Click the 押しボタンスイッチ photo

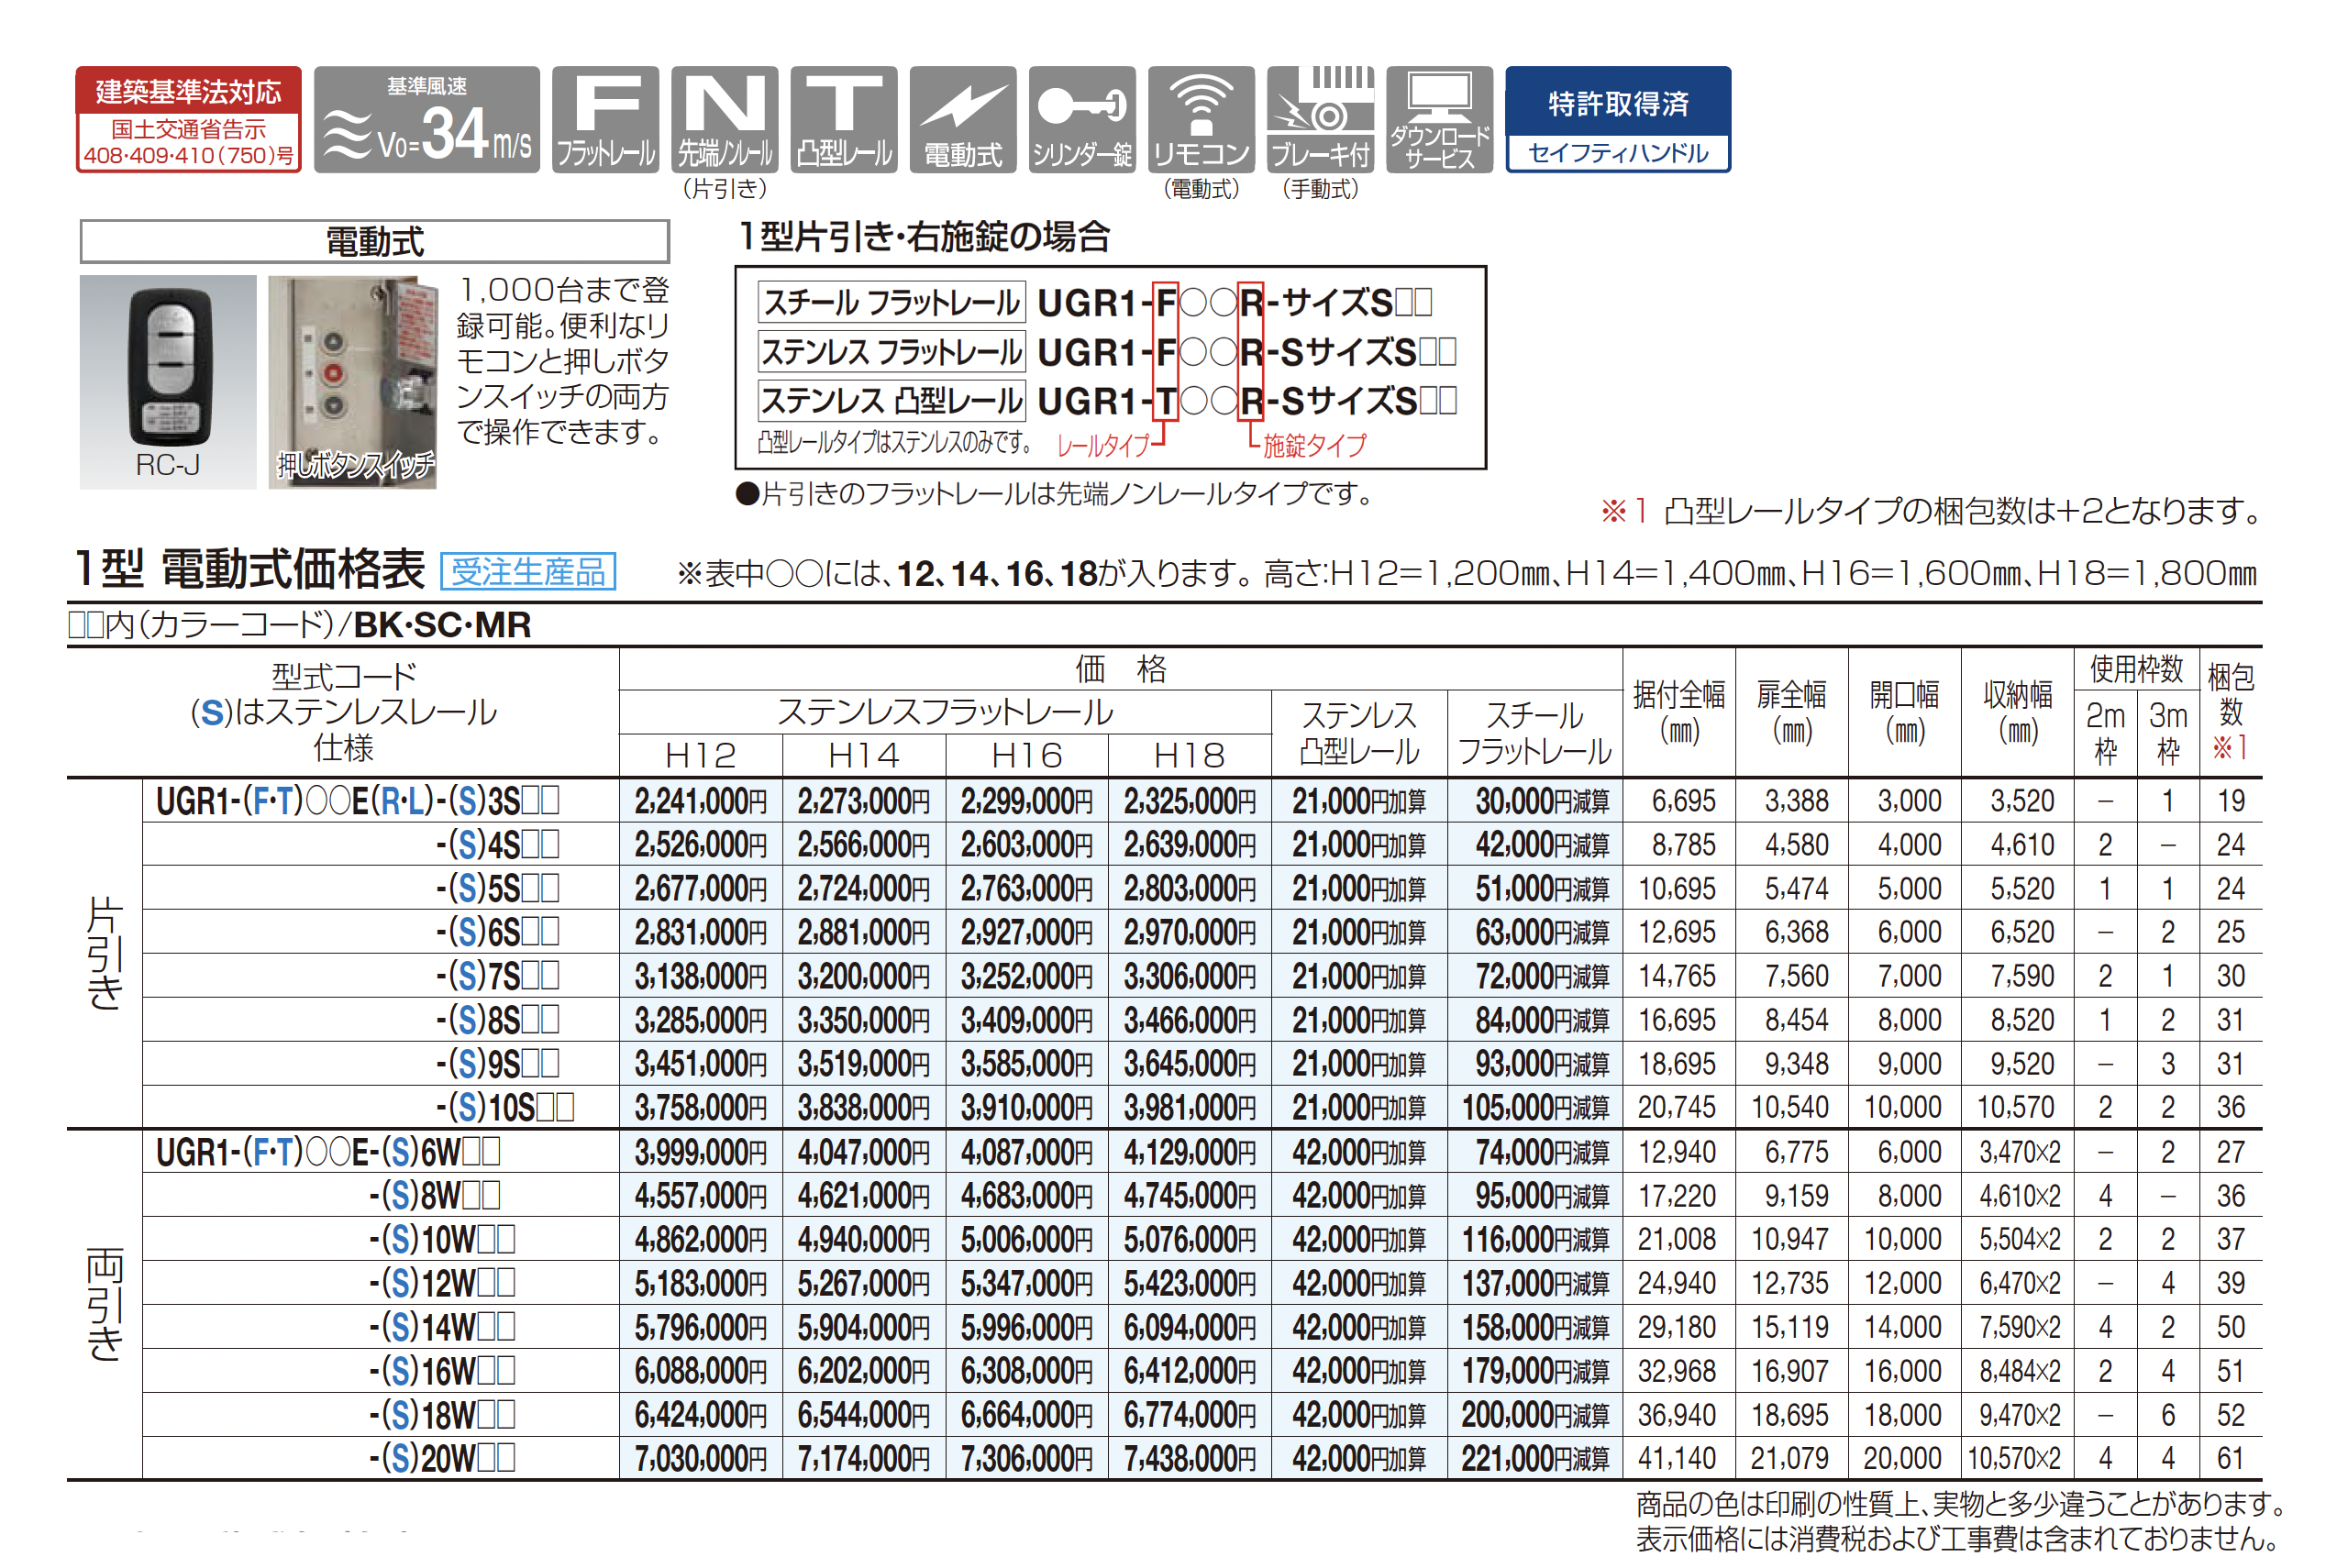coord(352,382)
